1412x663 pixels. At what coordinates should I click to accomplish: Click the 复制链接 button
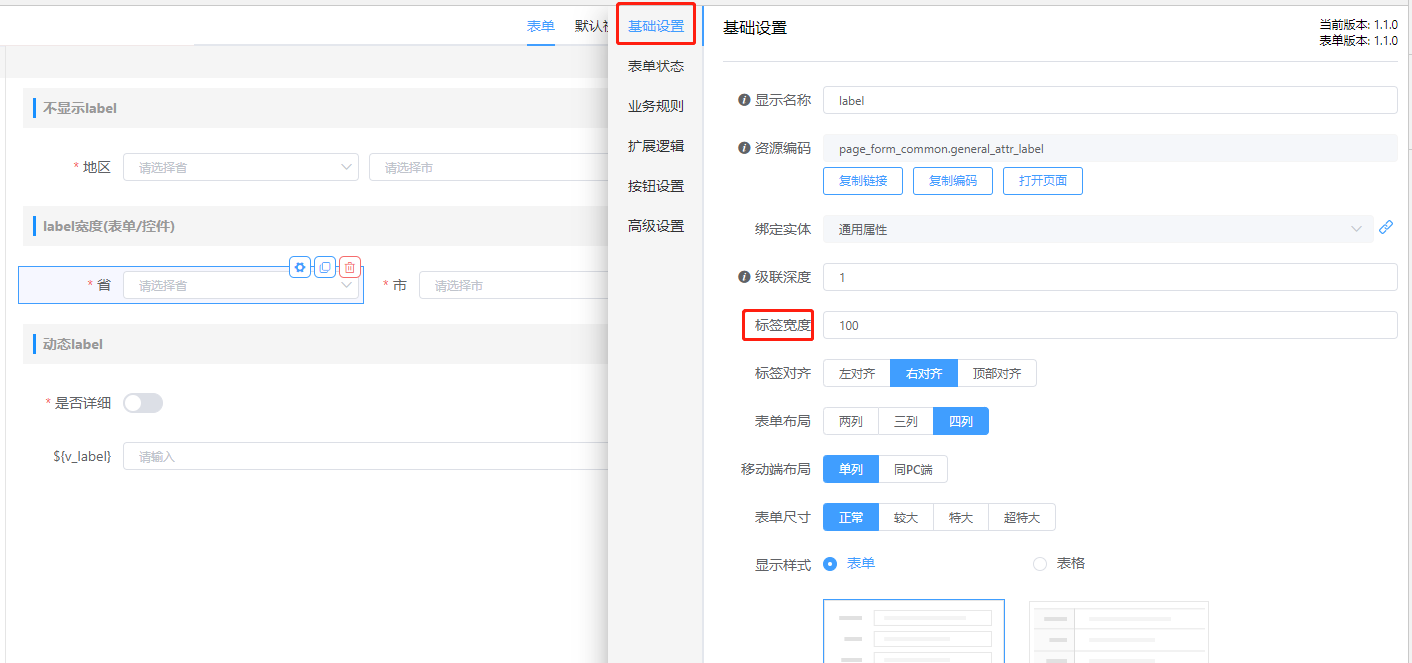click(862, 181)
